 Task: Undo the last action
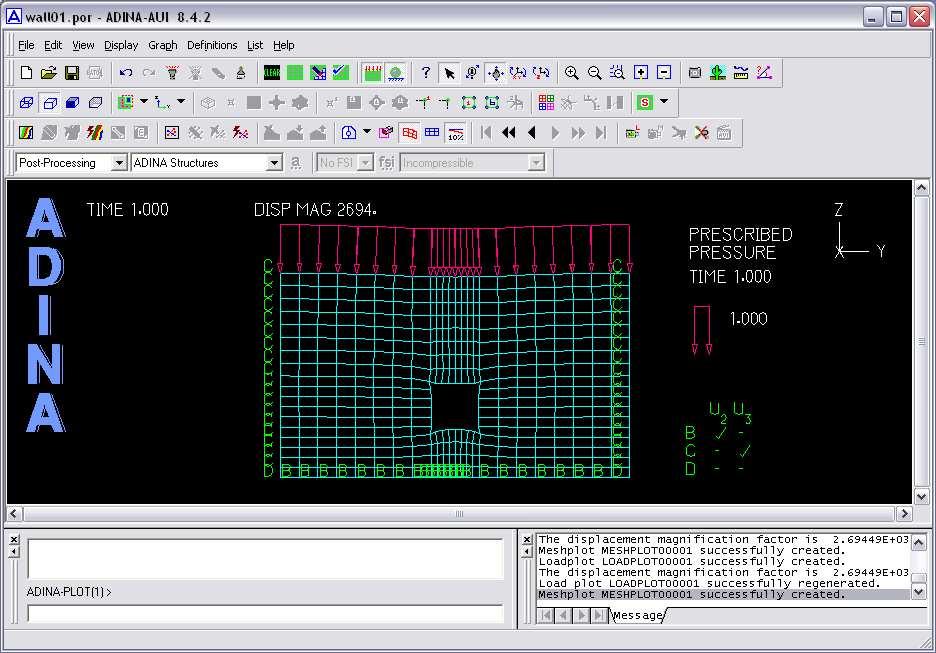(x=125, y=73)
